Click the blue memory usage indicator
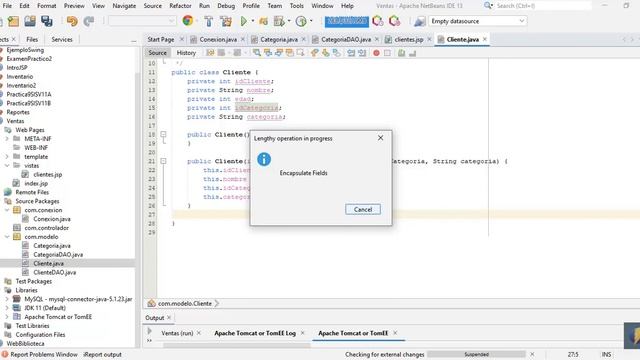 click(347, 21)
